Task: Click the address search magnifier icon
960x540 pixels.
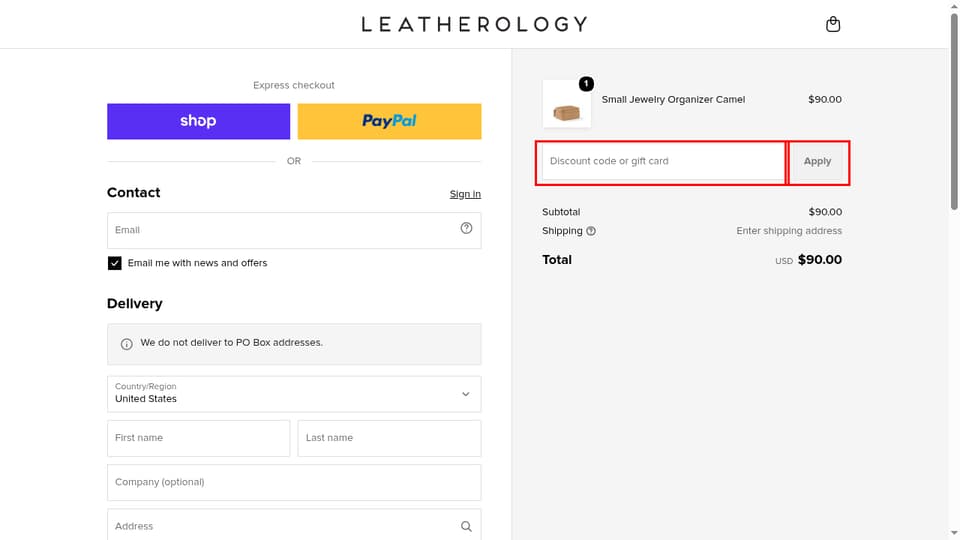Action: click(x=467, y=527)
